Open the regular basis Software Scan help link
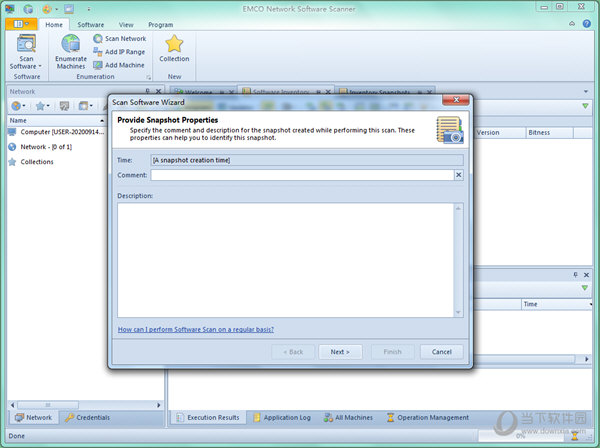The height and width of the screenshot is (448, 600). tap(196, 329)
